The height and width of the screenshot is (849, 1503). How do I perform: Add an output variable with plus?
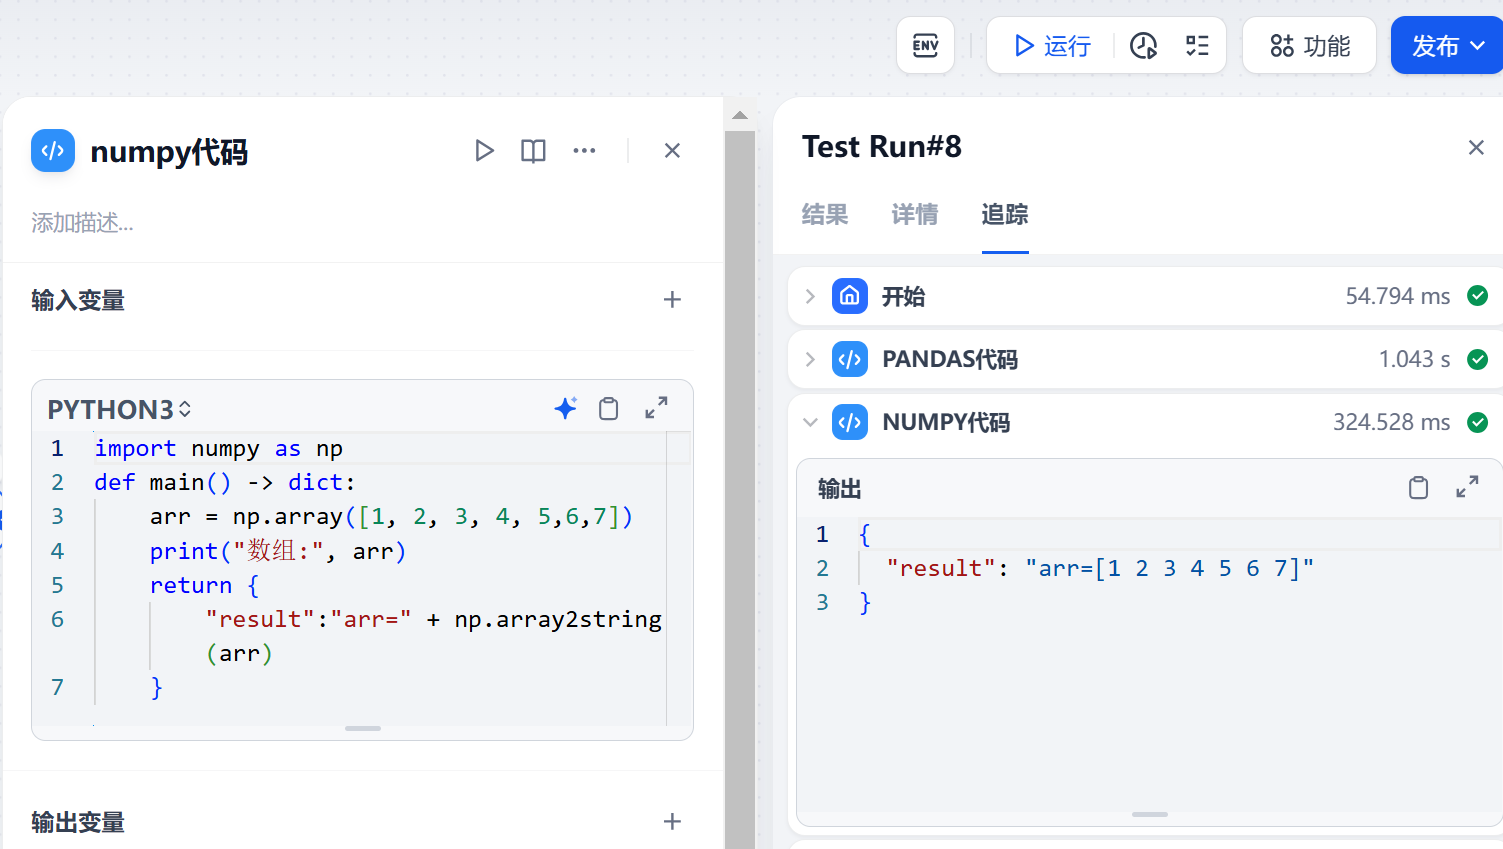pos(672,822)
